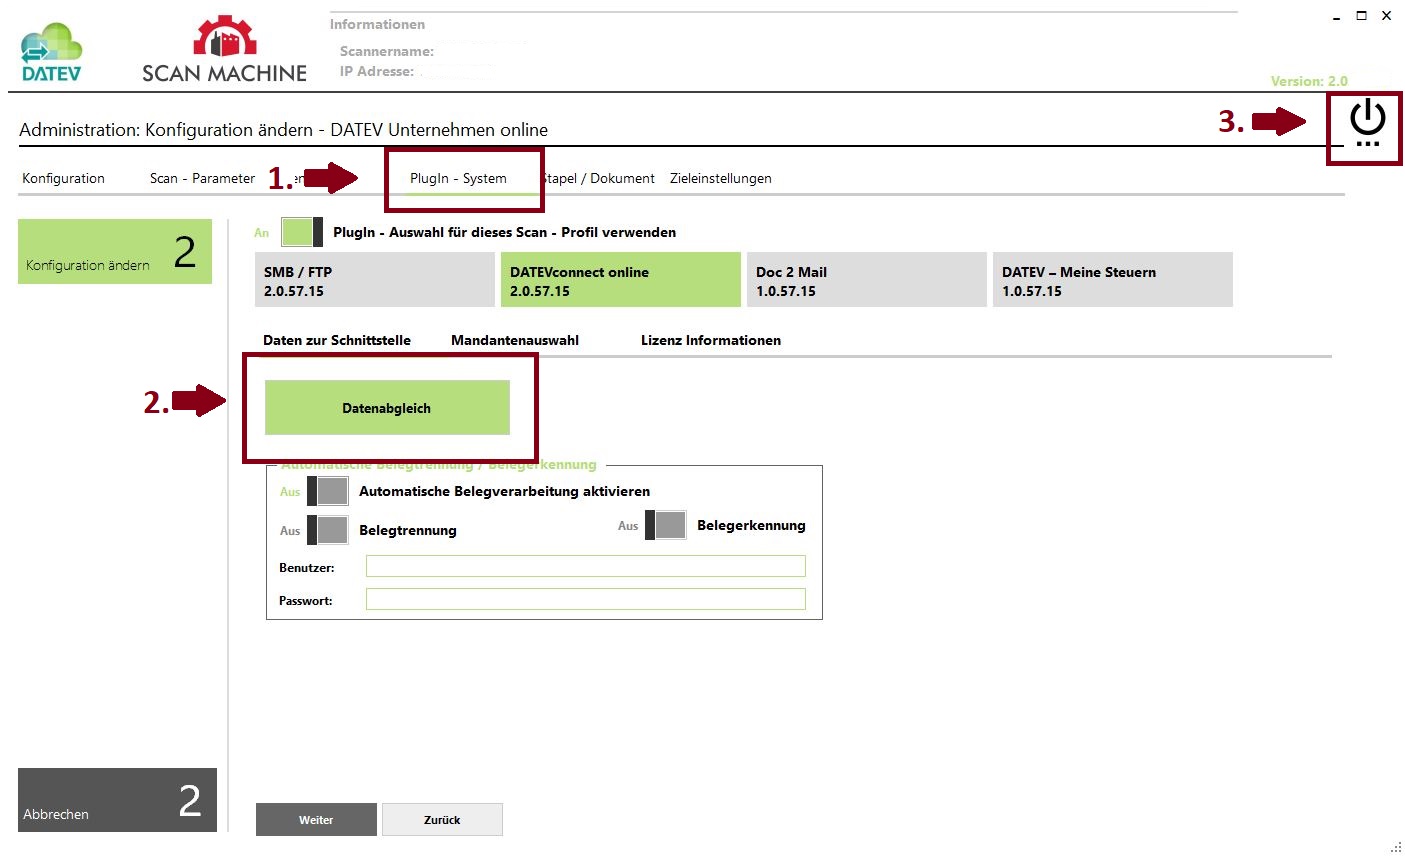
Task: Open the Stapel / Dokument tab
Action: pyautogui.click(x=598, y=178)
